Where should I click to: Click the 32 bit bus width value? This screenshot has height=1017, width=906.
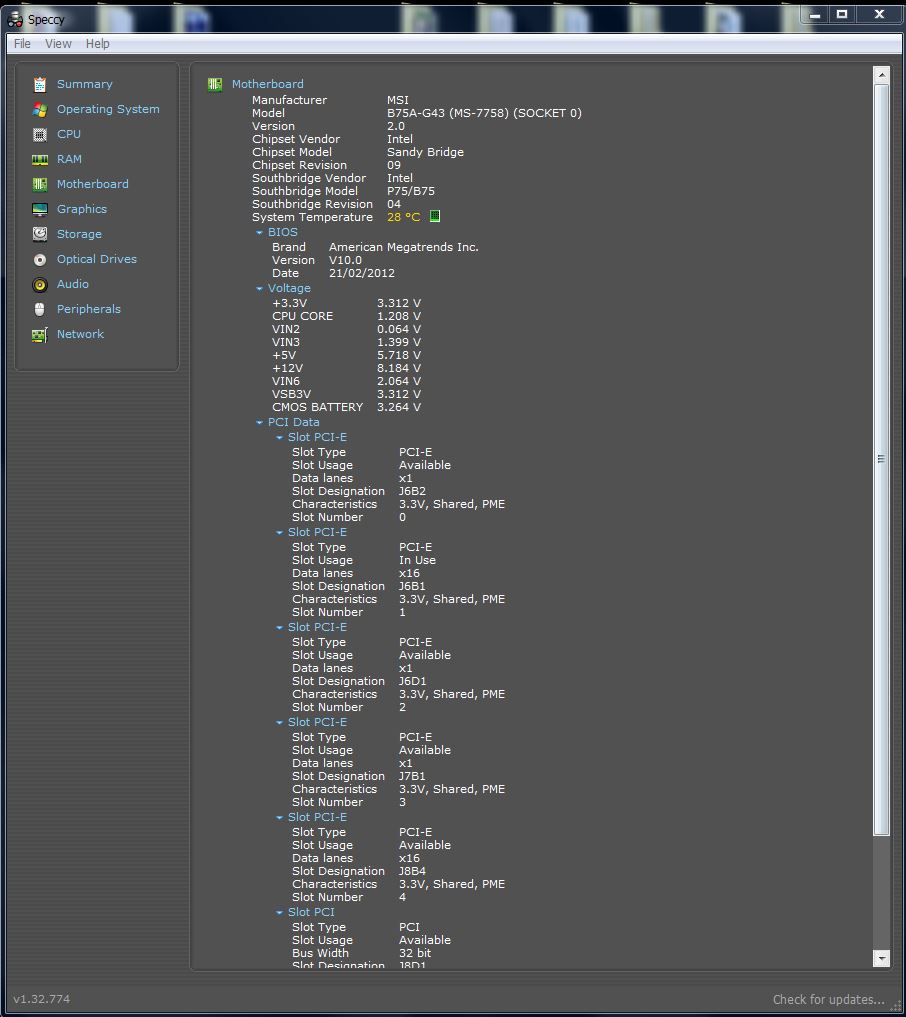tap(415, 953)
